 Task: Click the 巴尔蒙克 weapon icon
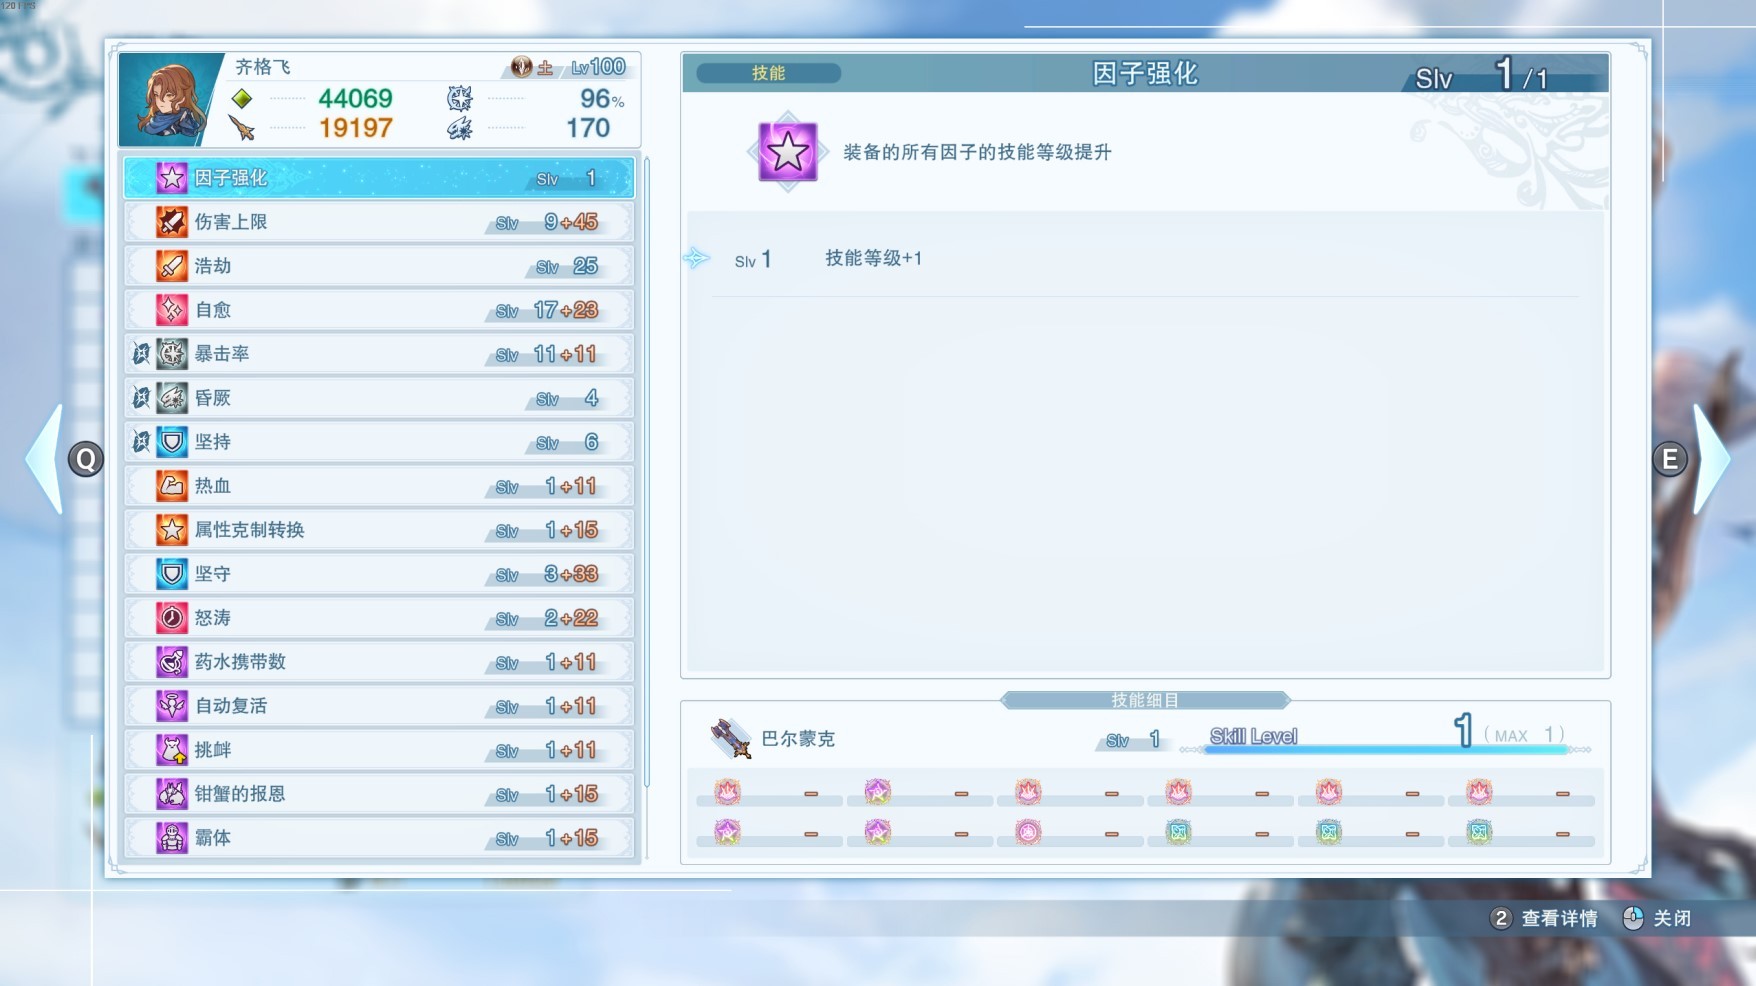click(x=730, y=739)
